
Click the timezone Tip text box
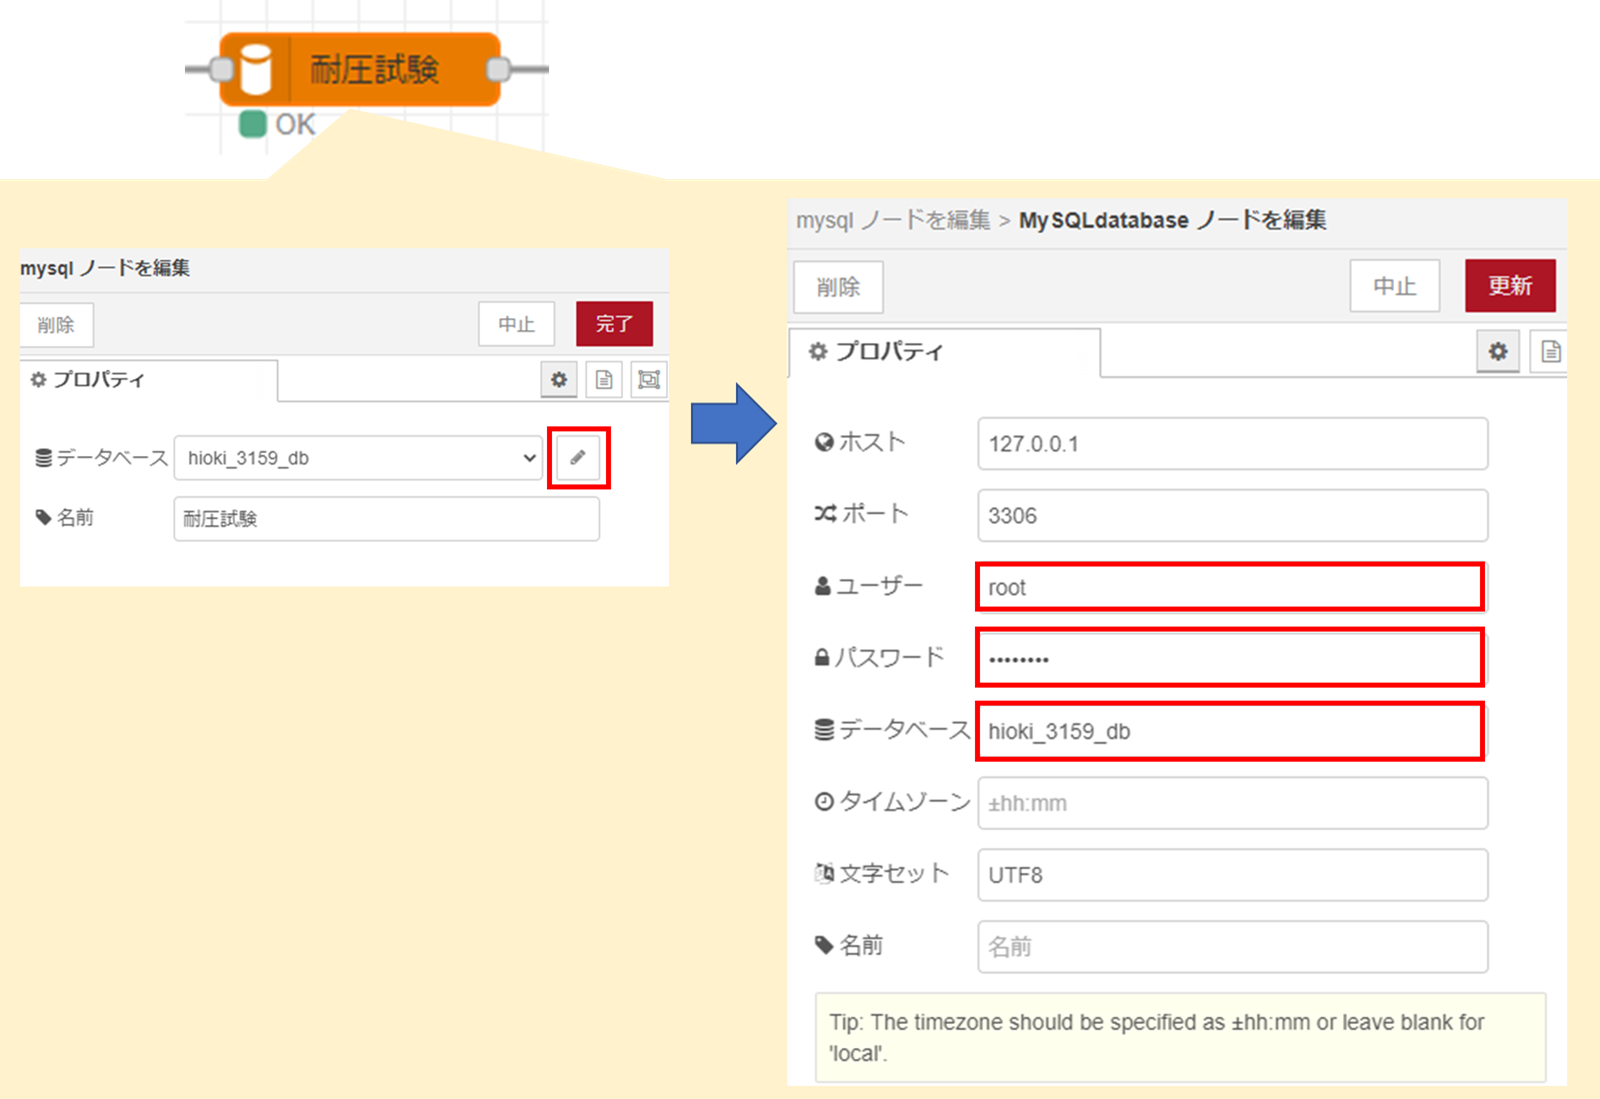1180,1037
